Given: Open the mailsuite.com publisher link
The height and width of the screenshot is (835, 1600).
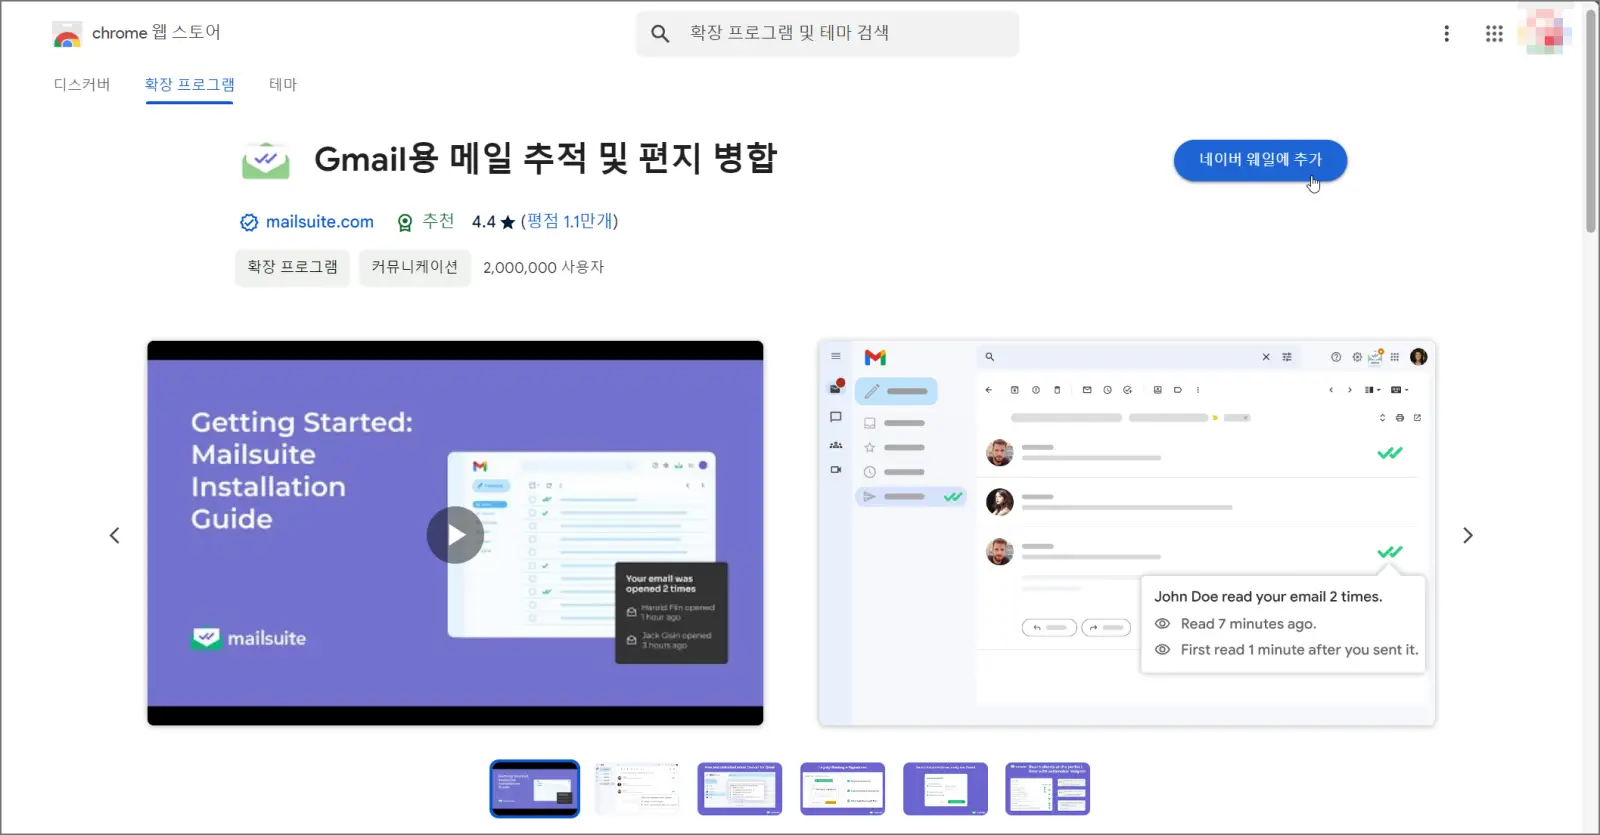Looking at the screenshot, I should 320,222.
